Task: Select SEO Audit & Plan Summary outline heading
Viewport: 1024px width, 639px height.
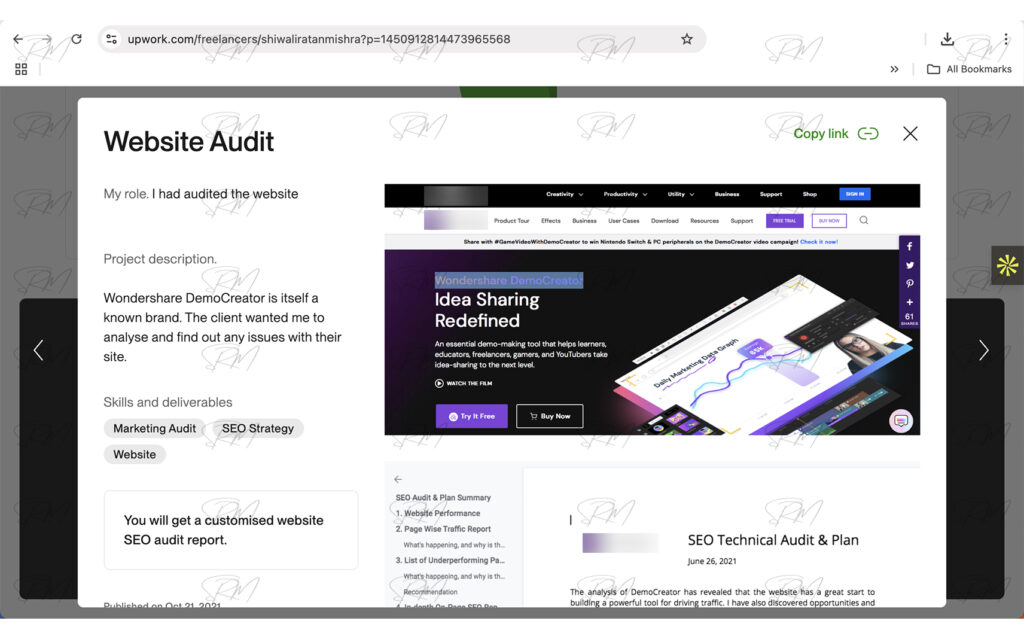Action: [x=443, y=498]
